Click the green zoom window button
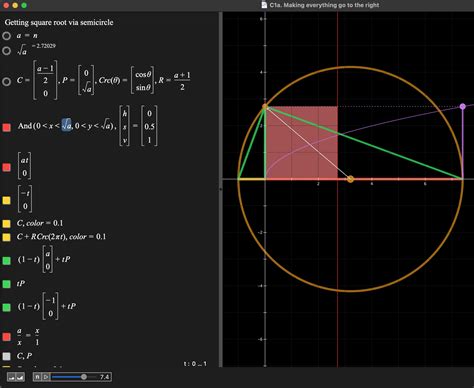This screenshot has height=388, width=474. tap(24, 5)
